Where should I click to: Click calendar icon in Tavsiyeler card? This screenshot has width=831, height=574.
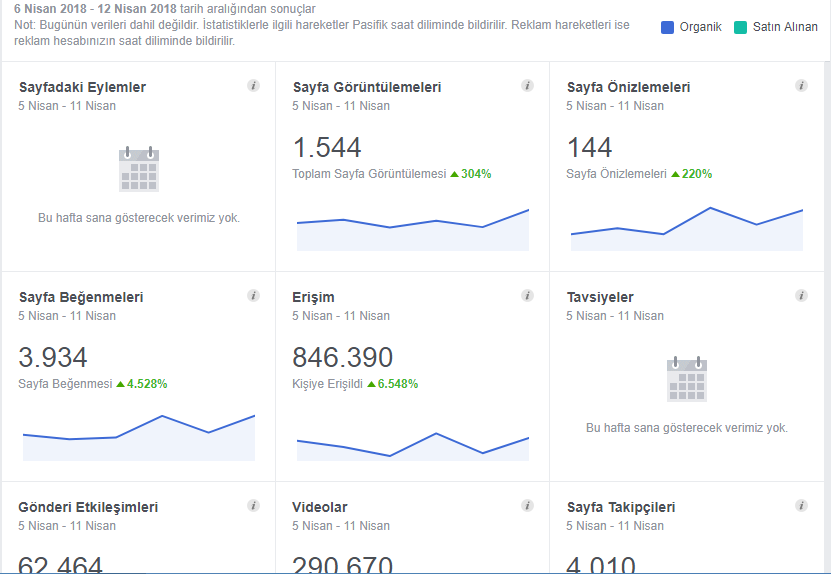coord(687,379)
